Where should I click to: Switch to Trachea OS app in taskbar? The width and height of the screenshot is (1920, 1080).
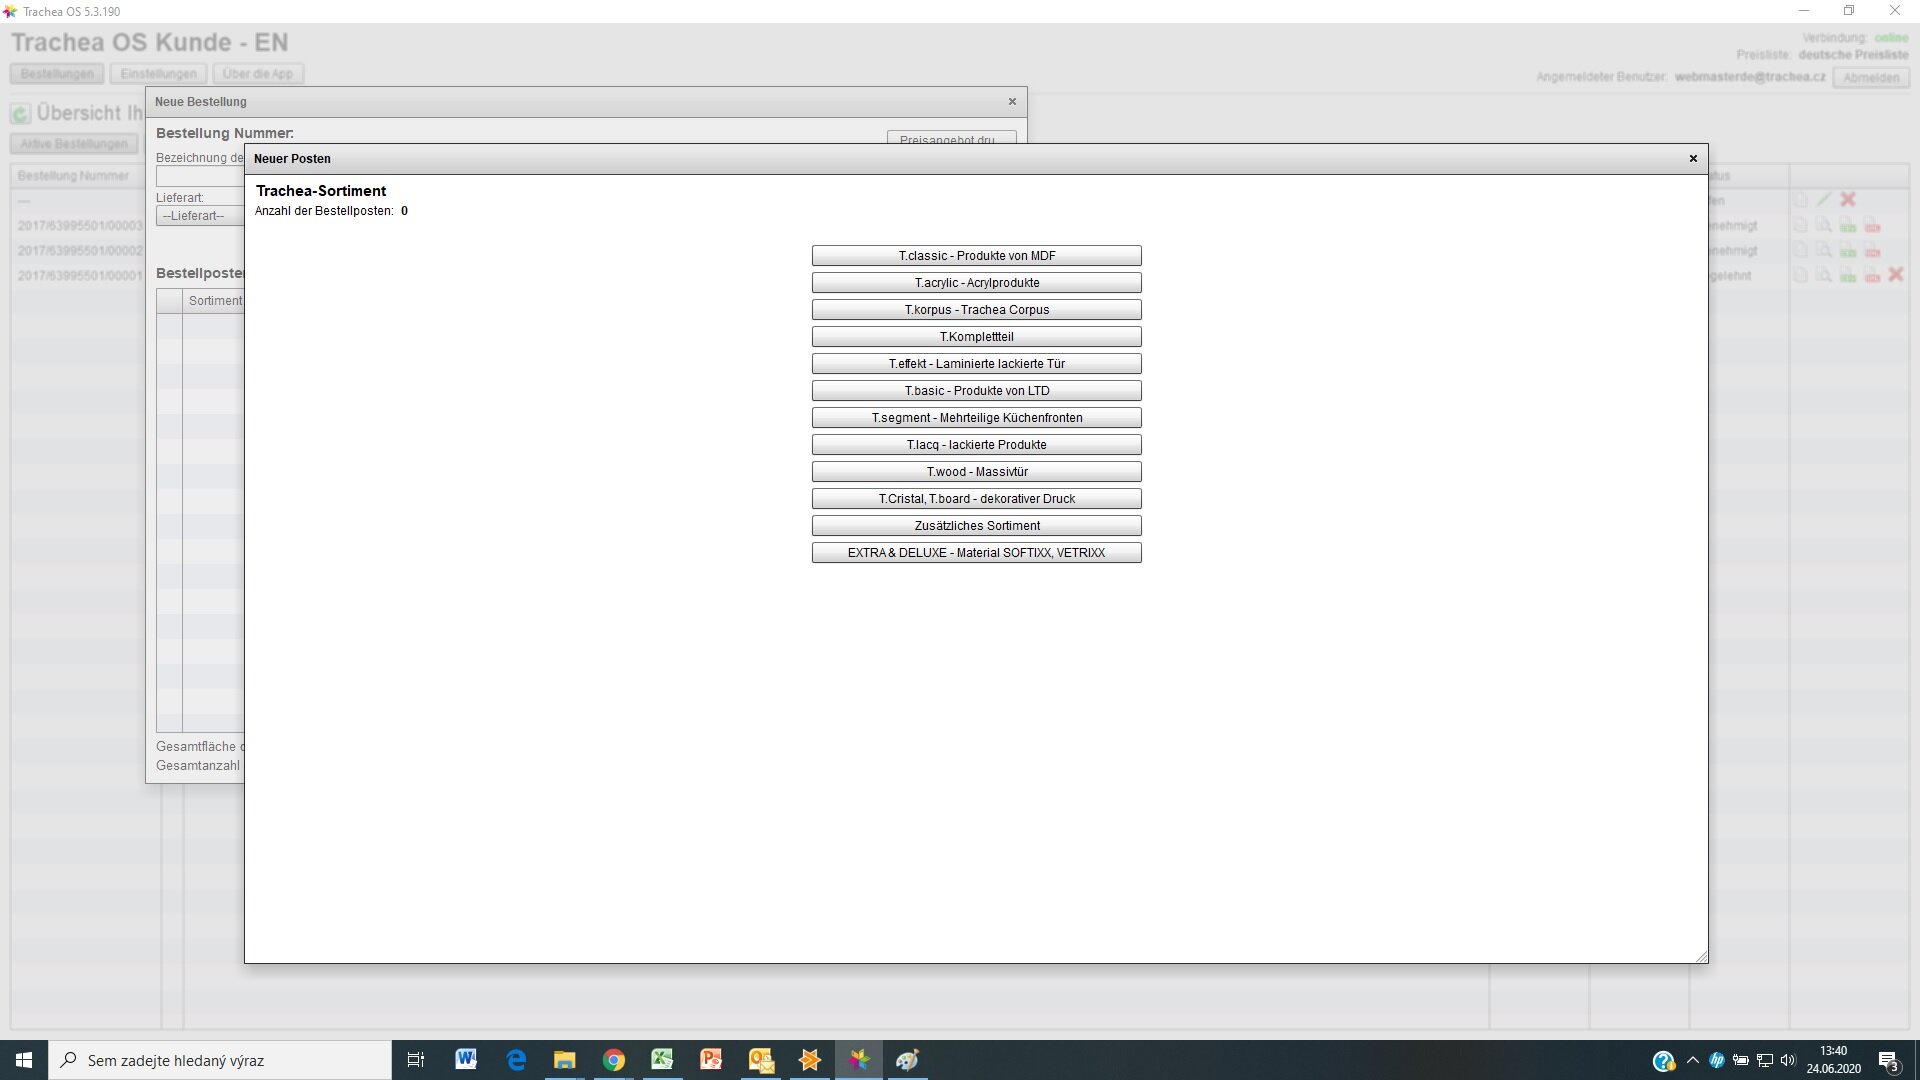859,1060
